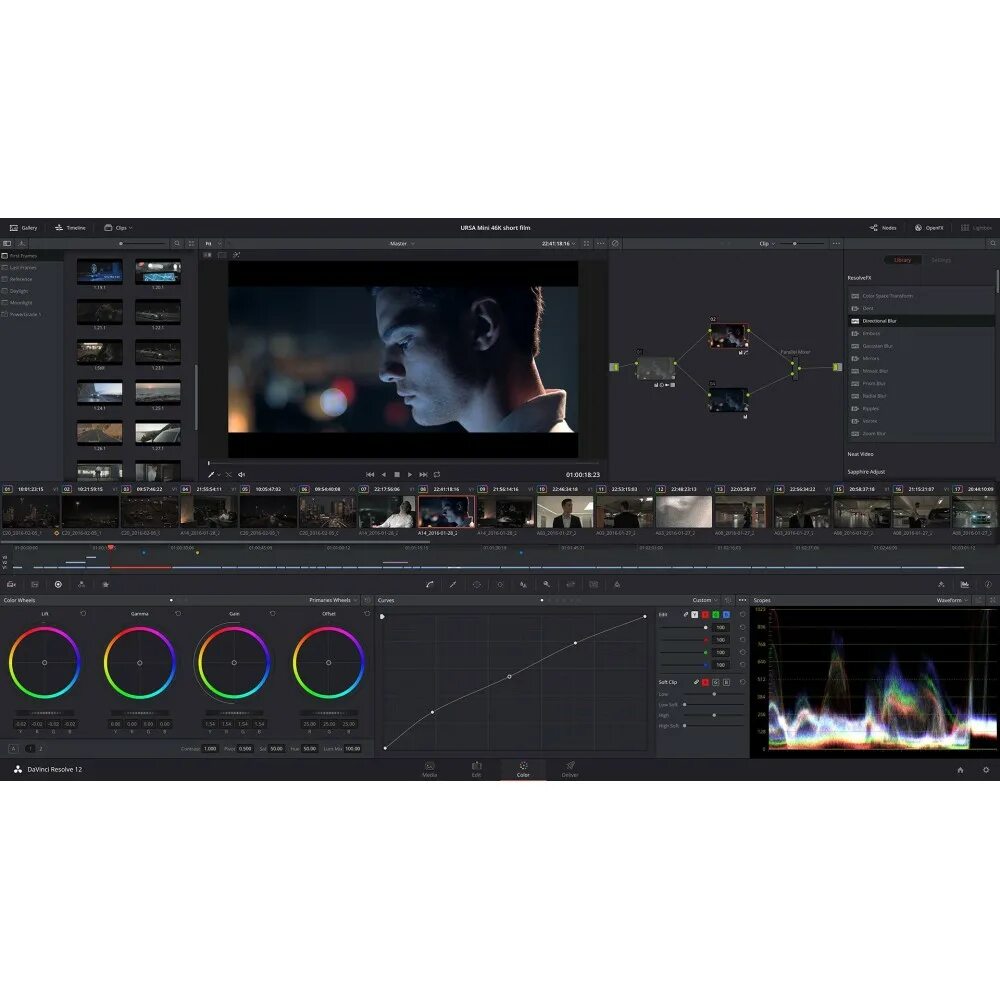Screen dimensions: 1000x1000
Task: Open Waveform scope type dropdown
Action: click(x=952, y=600)
